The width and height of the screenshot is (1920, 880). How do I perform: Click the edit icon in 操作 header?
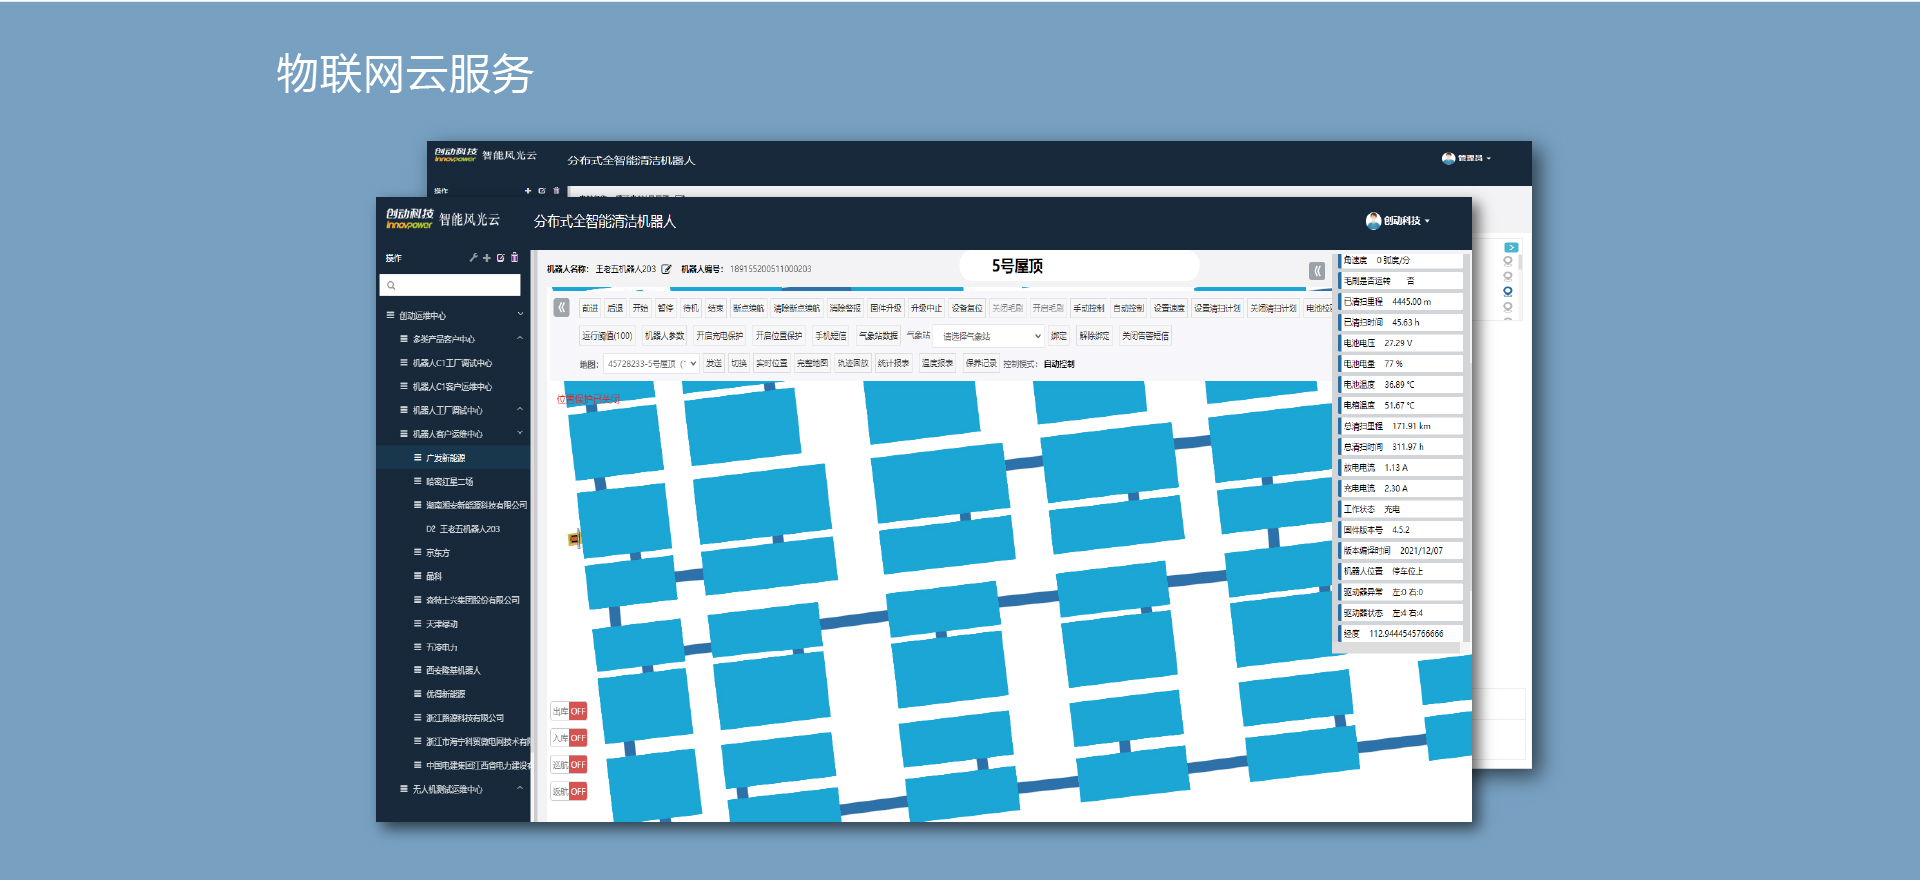pyautogui.click(x=501, y=258)
